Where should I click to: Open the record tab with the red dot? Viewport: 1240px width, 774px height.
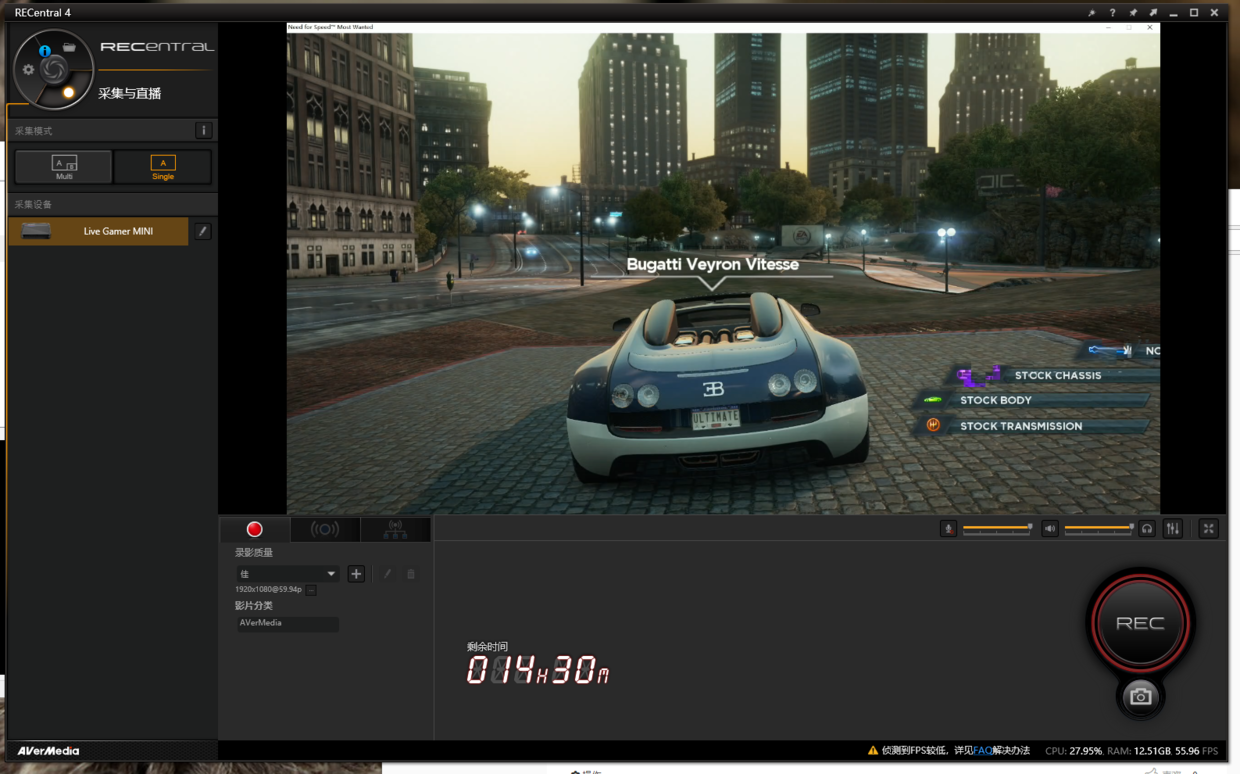coord(255,529)
